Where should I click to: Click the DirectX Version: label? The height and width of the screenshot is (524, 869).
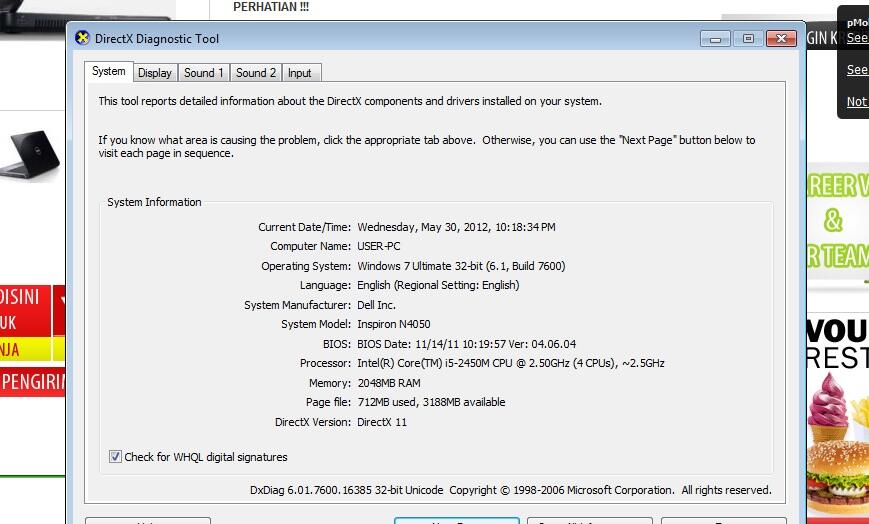[x=313, y=422]
